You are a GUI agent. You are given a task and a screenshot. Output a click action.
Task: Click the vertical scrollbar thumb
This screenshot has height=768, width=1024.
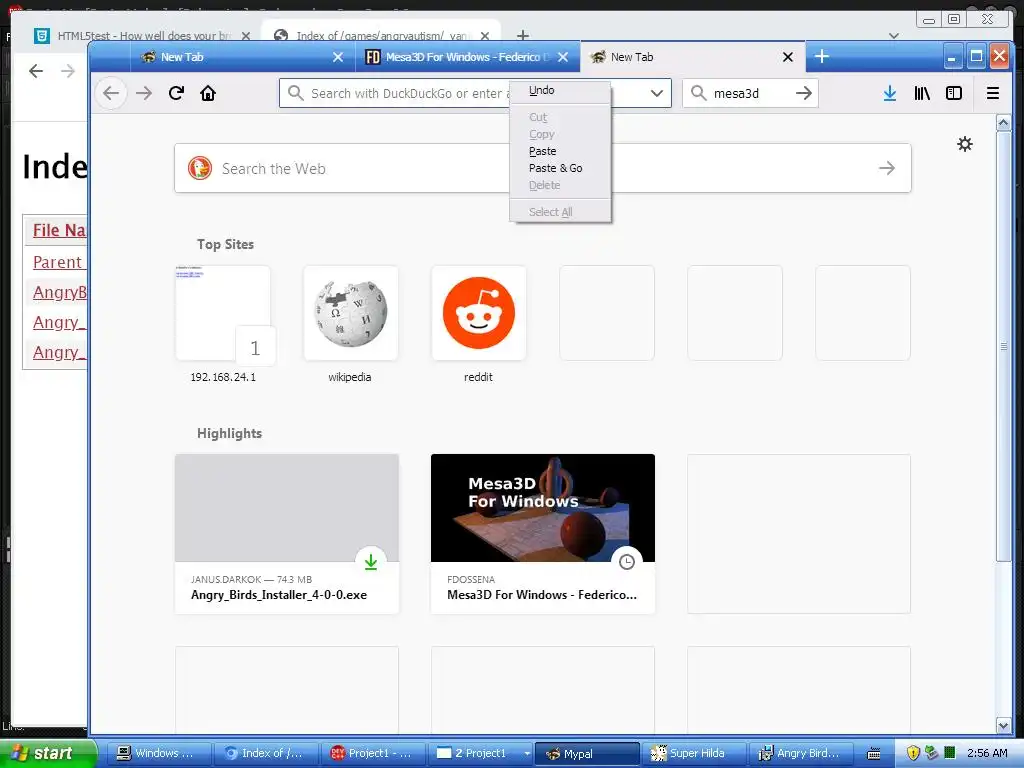click(x=1003, y=346)
